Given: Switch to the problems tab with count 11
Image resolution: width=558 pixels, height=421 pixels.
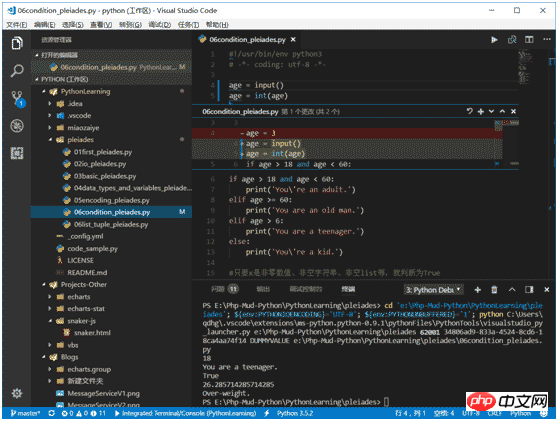Looking at the screenshot, I should pos(224,289).
